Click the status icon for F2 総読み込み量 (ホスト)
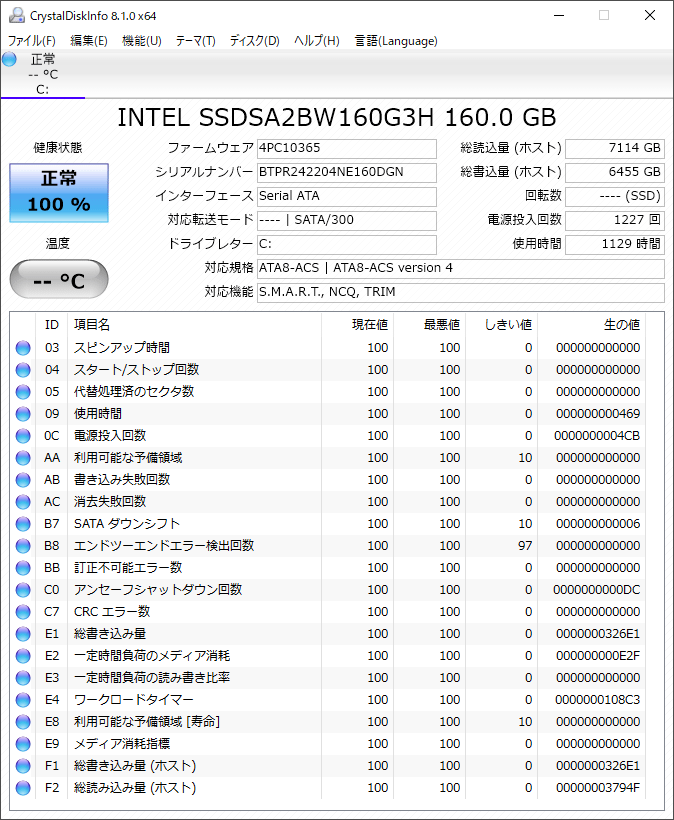The width and height of the screenshot is (674, 820). [x=23, y=788]
